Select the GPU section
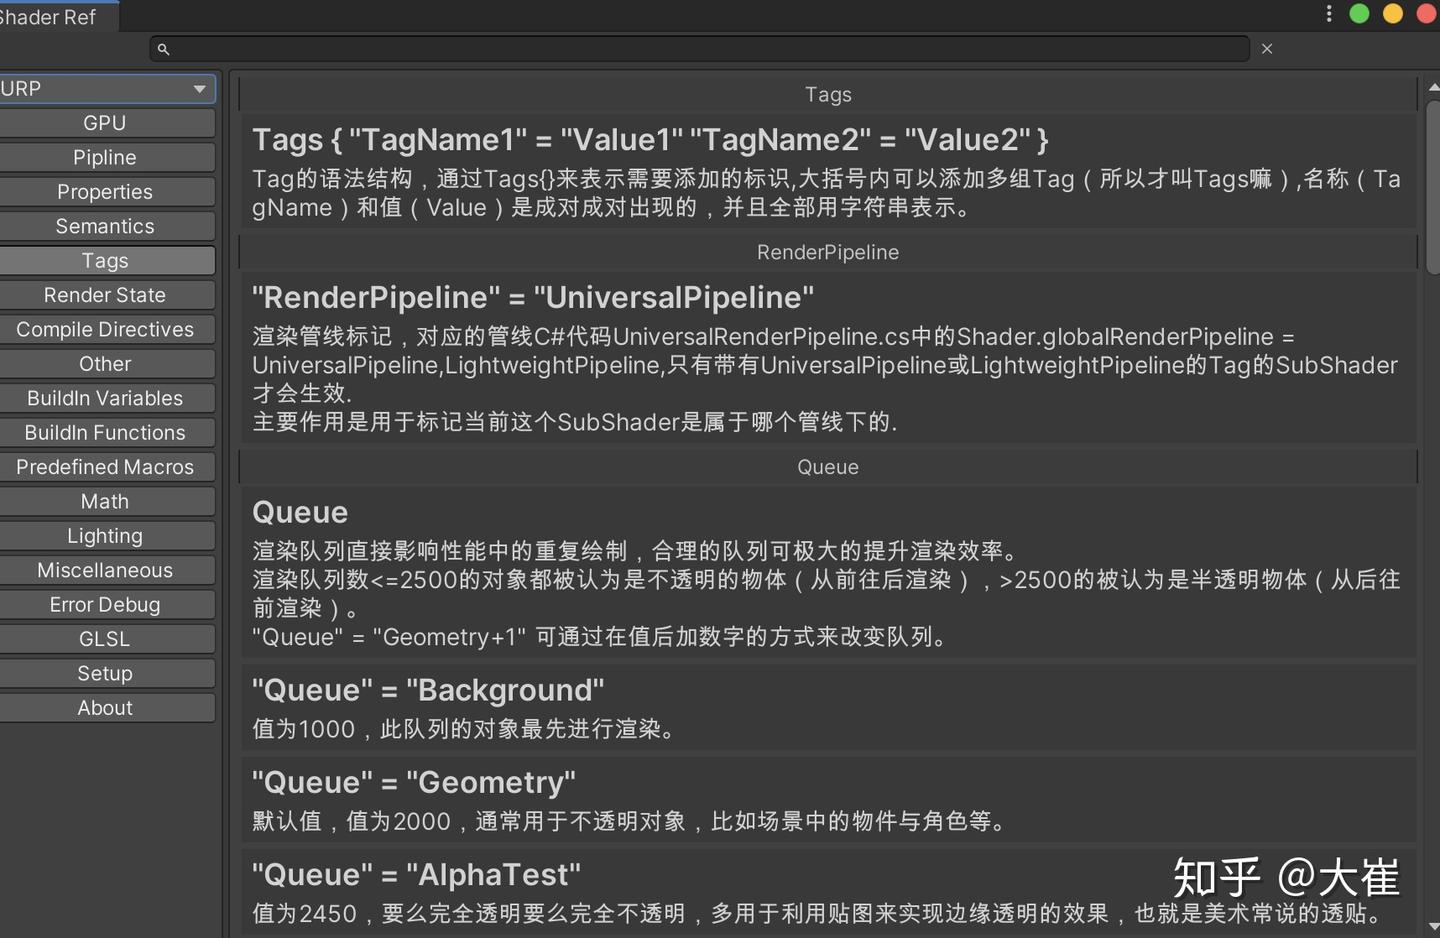Image resolution: width=1440 pixels, height=938 pixels. coord(106,122)
